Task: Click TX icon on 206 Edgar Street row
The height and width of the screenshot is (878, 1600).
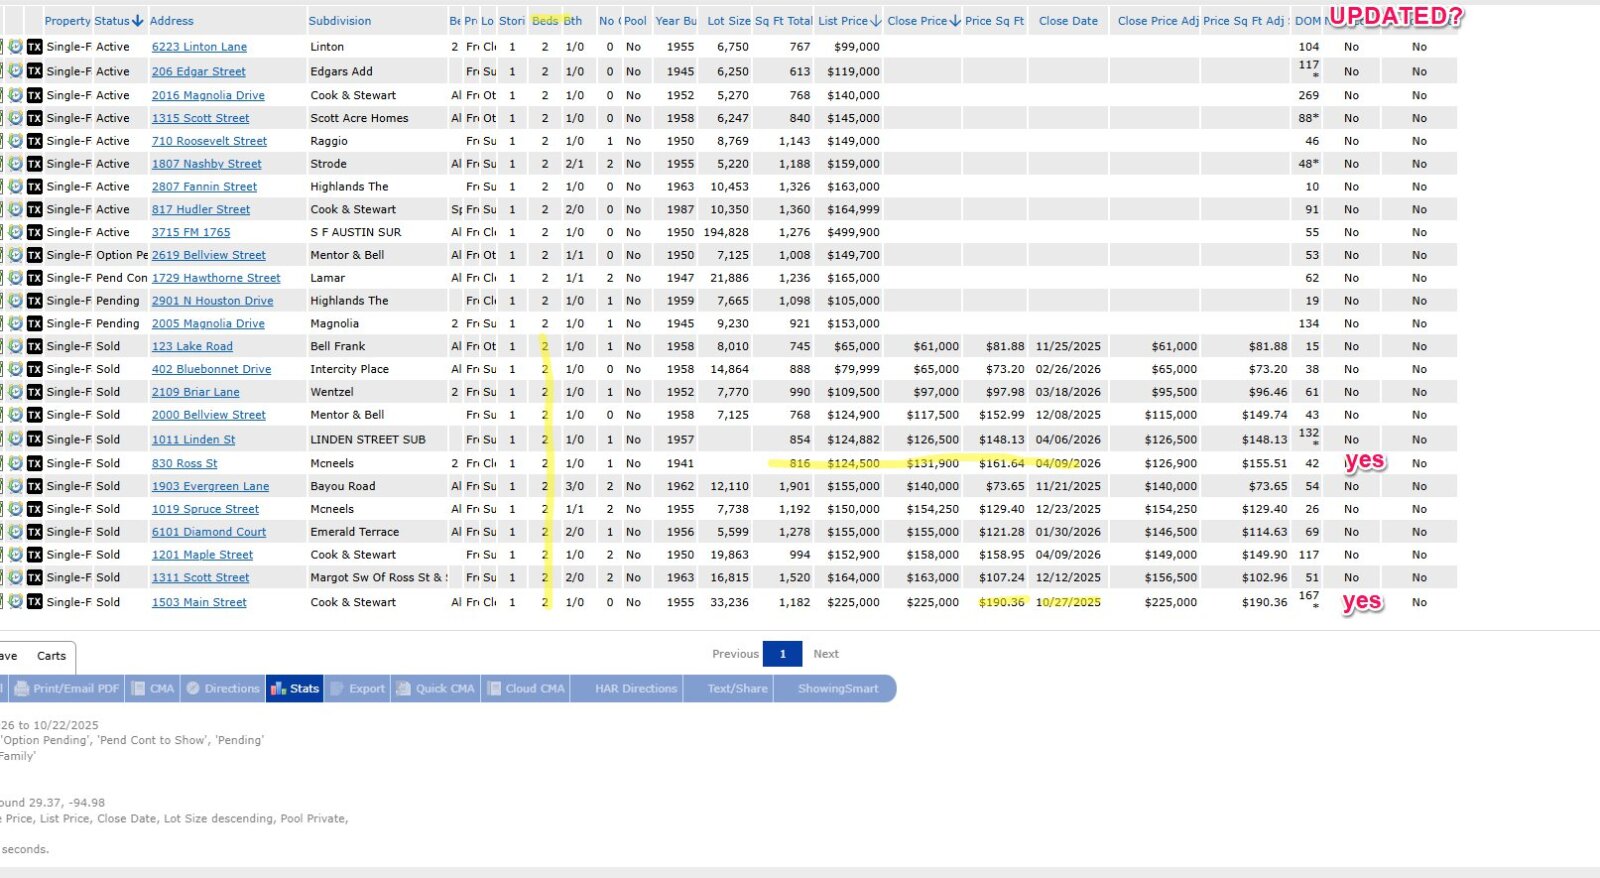Action: [35, 71]
